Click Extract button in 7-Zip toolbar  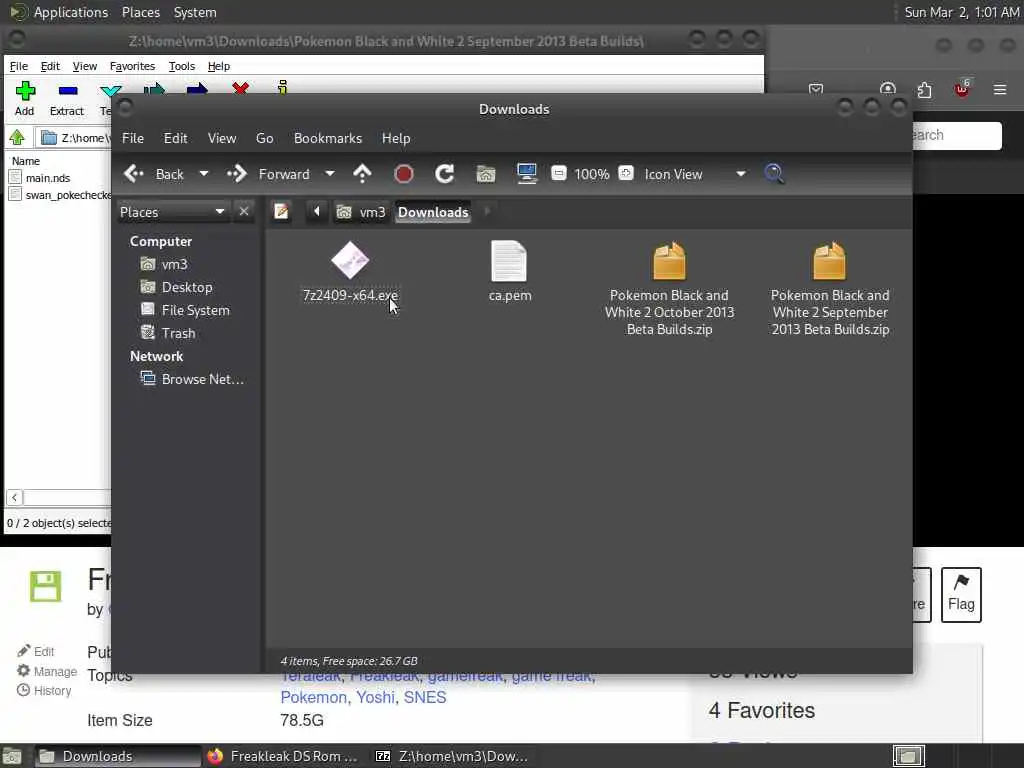(x=67, y=99)
